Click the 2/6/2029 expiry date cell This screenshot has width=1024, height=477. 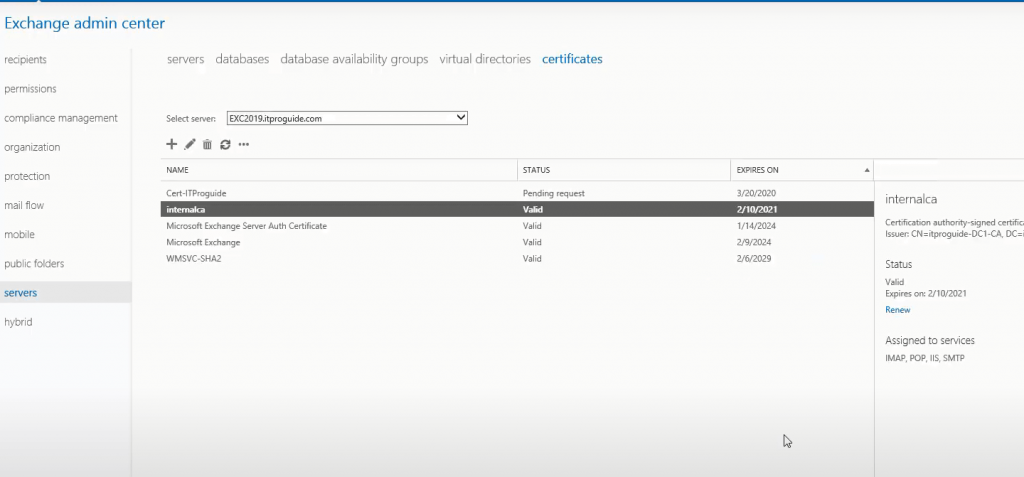[754, 259]
